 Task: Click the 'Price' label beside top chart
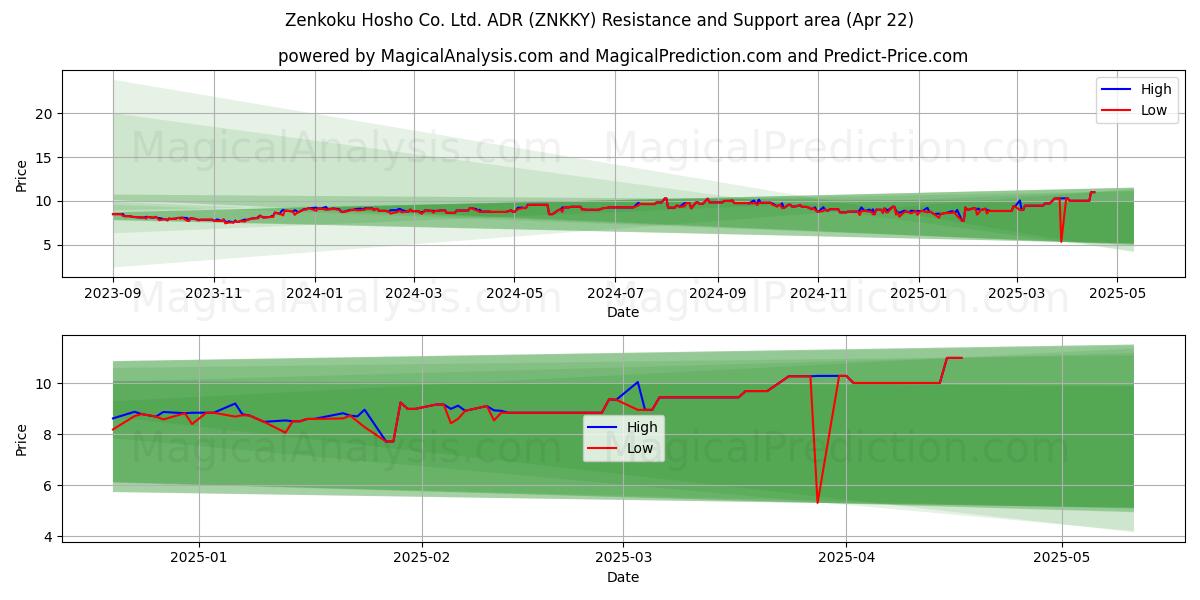(x=22, y=174)
